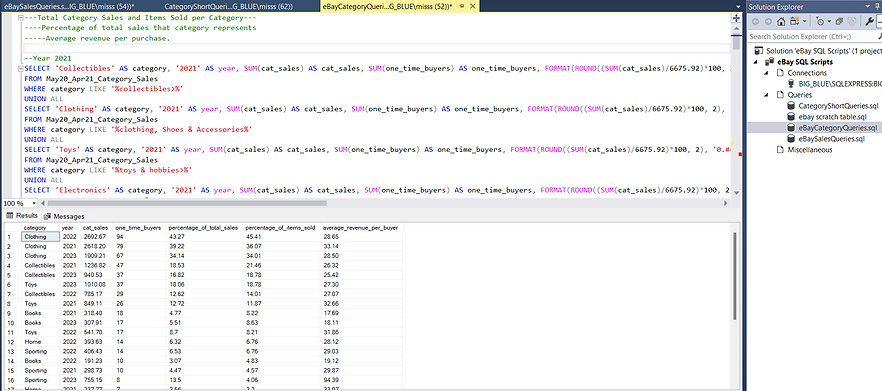The height and width of the screenshot is (391, 882).
Task: Click the pin icon on the eBayCategoryQueries tab
Action: [x=461, y=6]
